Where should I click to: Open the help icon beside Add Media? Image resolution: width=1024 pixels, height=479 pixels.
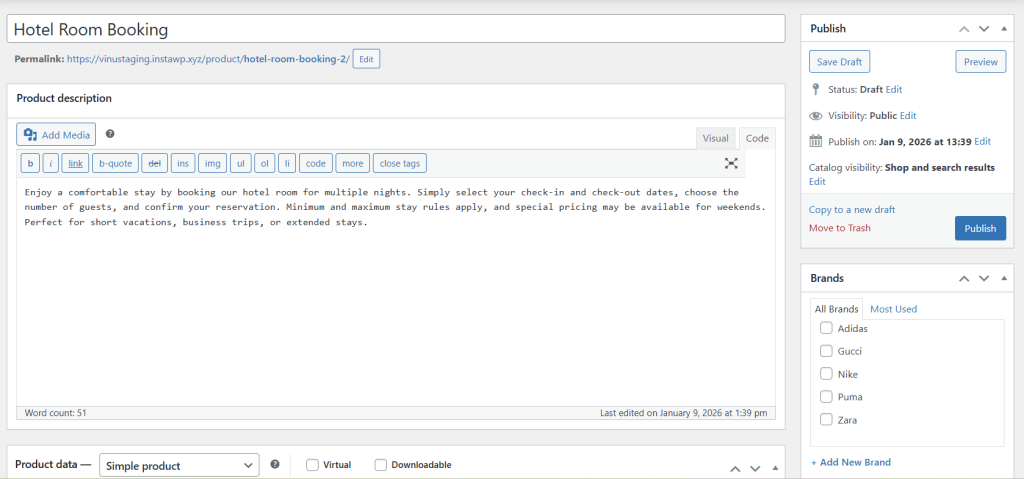(110, 134)
